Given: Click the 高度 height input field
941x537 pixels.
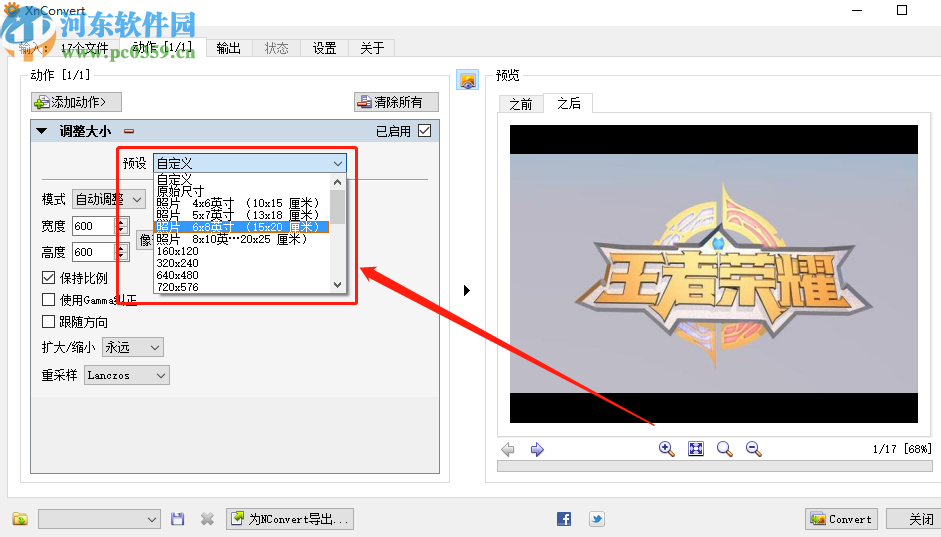Looking at the screenshot, I should [x=93, y=252].
